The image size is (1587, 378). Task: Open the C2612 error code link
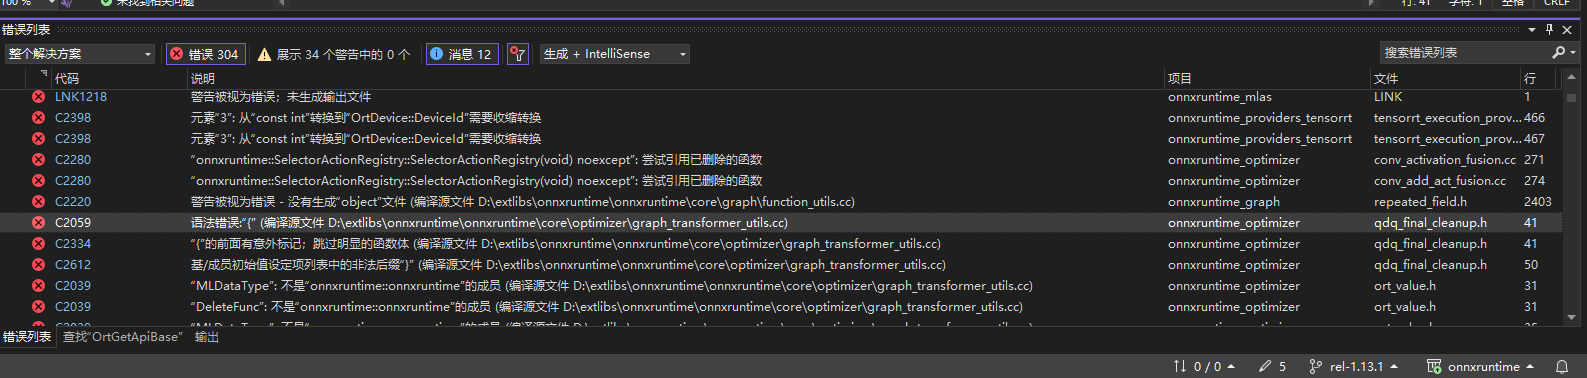click(x=73, y=265)
